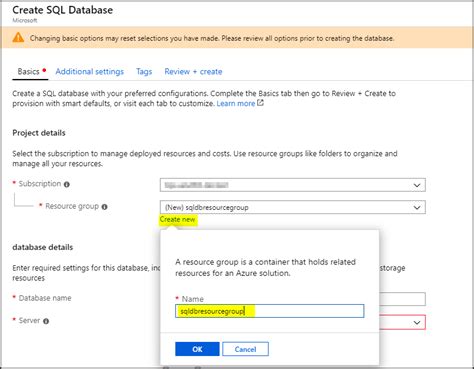Click the Project details heading
This screenshot has width=474, height=369.
[39, 133]
